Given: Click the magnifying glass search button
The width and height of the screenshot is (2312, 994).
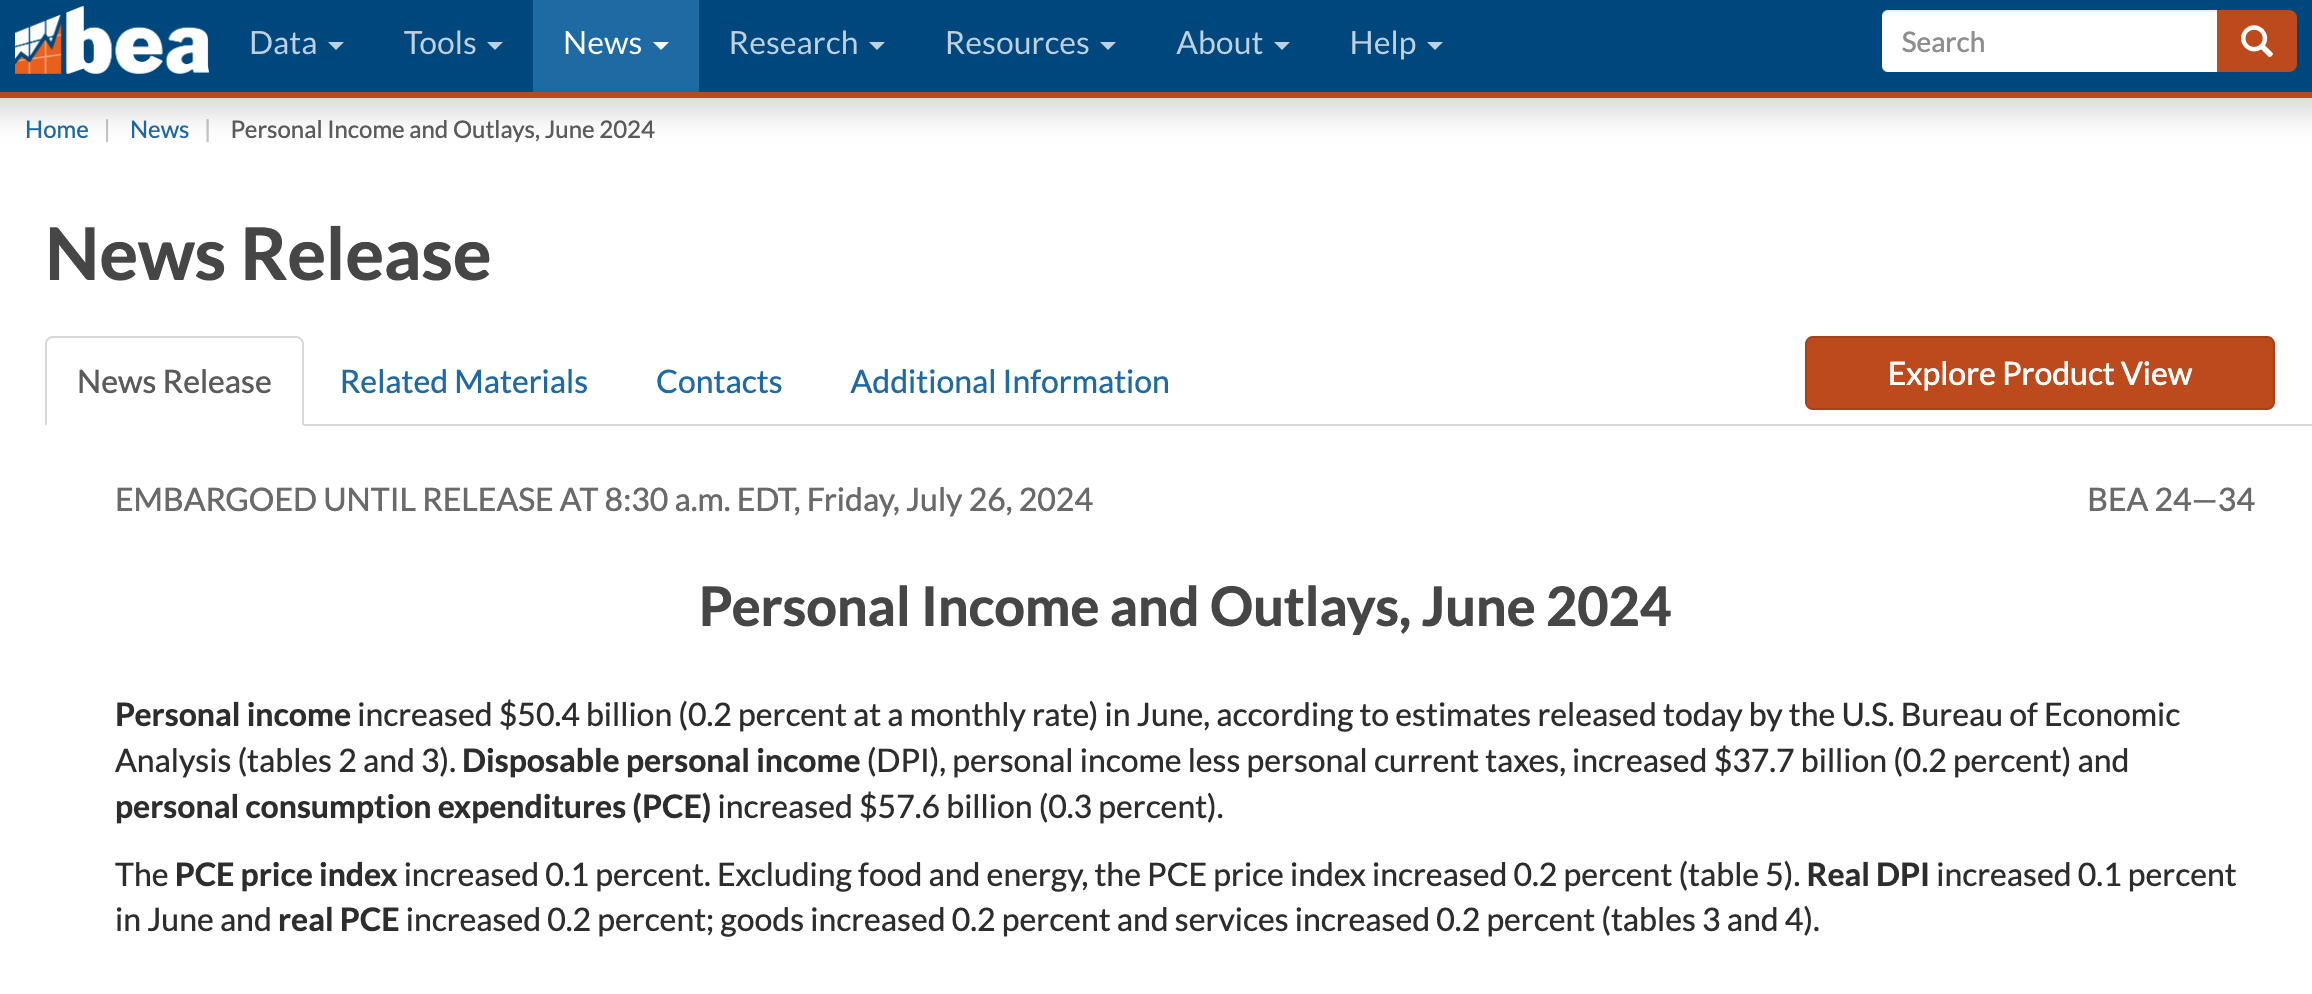Looking at the screenshot, I should (x=2256, y=42).
